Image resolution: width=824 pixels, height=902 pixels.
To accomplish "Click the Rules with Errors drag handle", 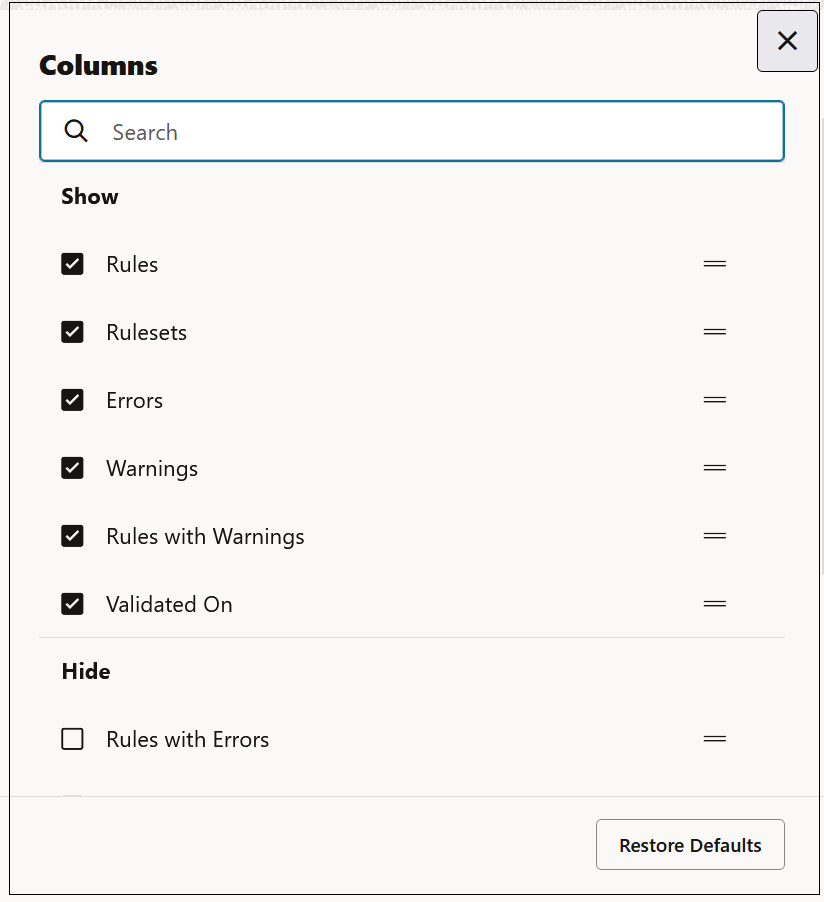I will point(714,738).
